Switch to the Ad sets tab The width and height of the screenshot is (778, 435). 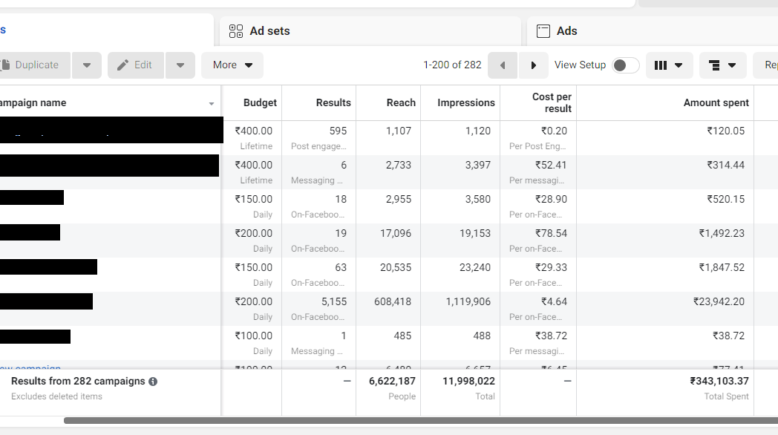[x=370, y=31]
